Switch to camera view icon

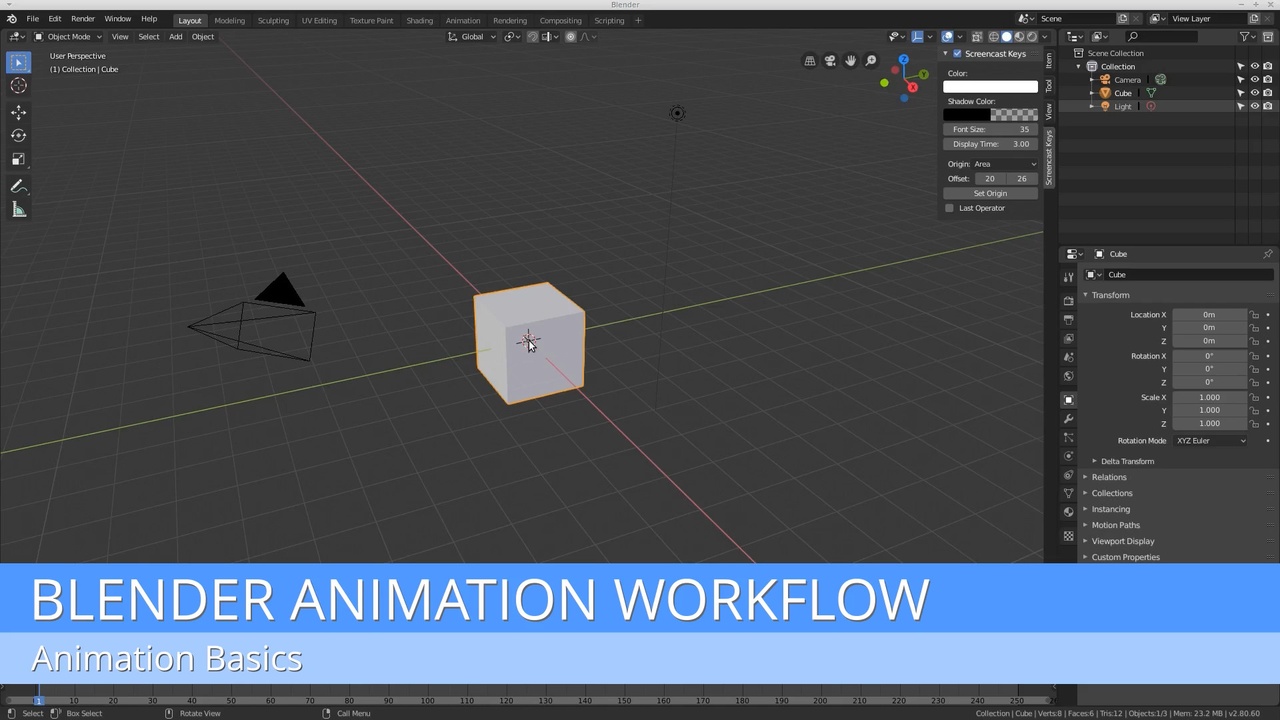(830, 61)
